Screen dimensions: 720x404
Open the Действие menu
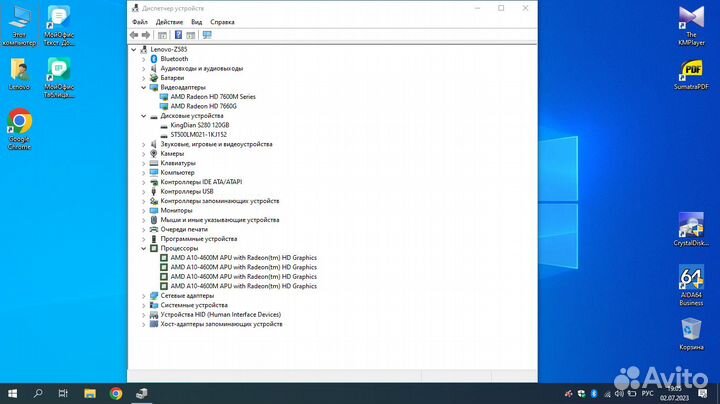click(x=169, y=22)
